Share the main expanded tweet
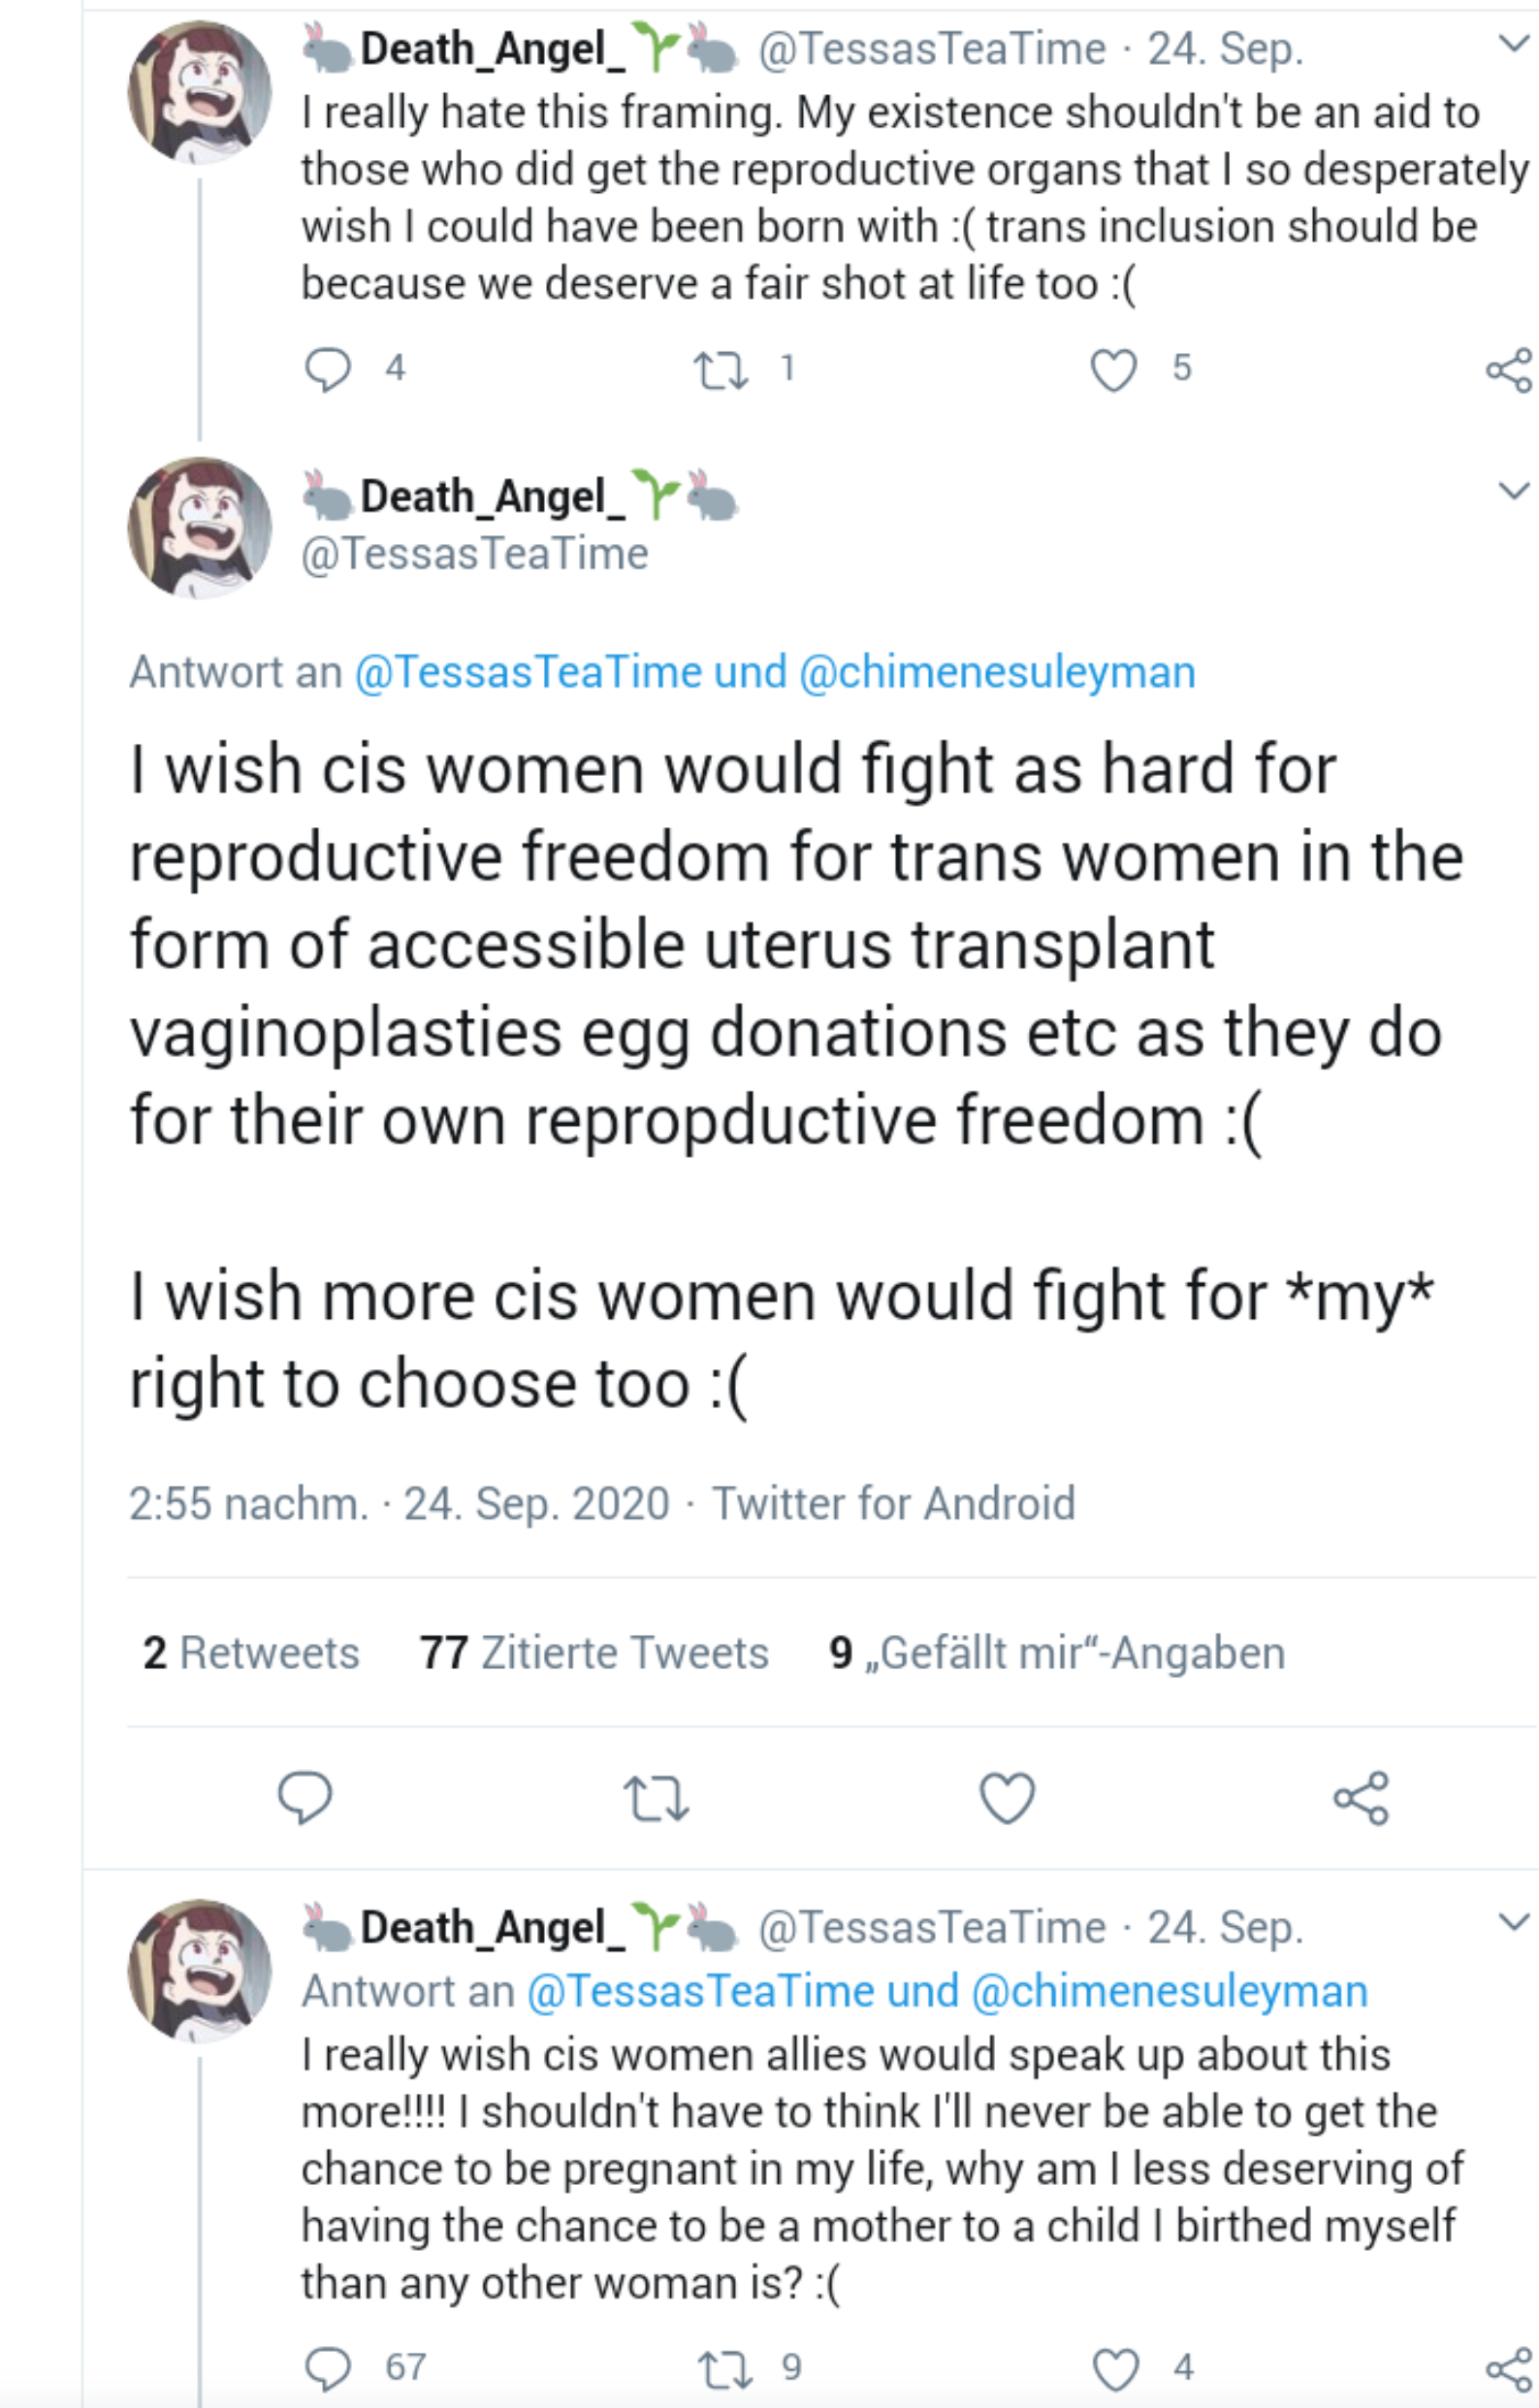The width and height of the screenshot is (1539, 2408). tap(1361, 1797)
